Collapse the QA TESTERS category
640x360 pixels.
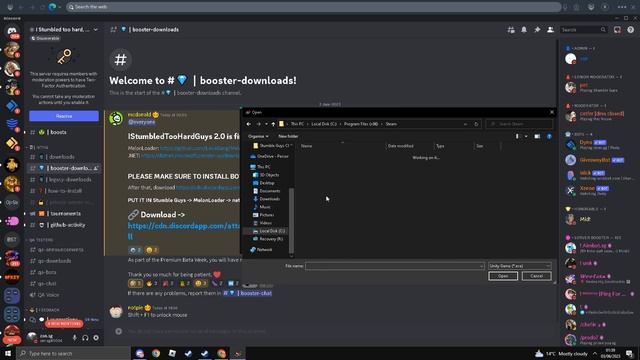(x=40, y=240)
